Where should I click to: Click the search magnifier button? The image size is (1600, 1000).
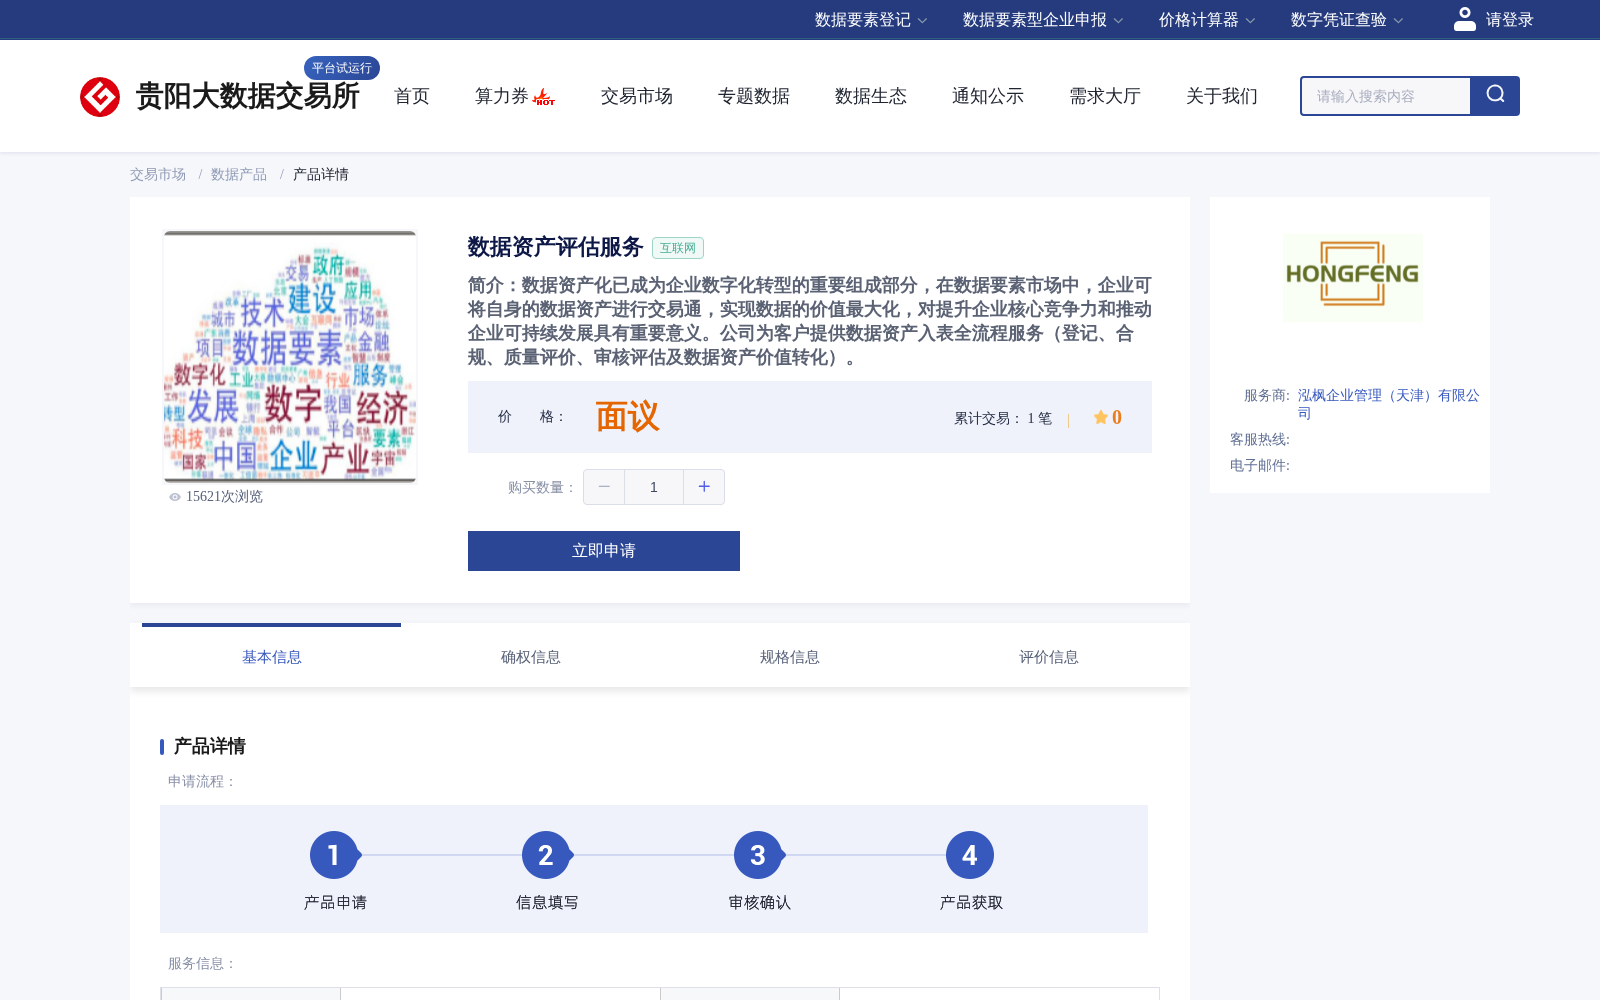point(1495,96)
